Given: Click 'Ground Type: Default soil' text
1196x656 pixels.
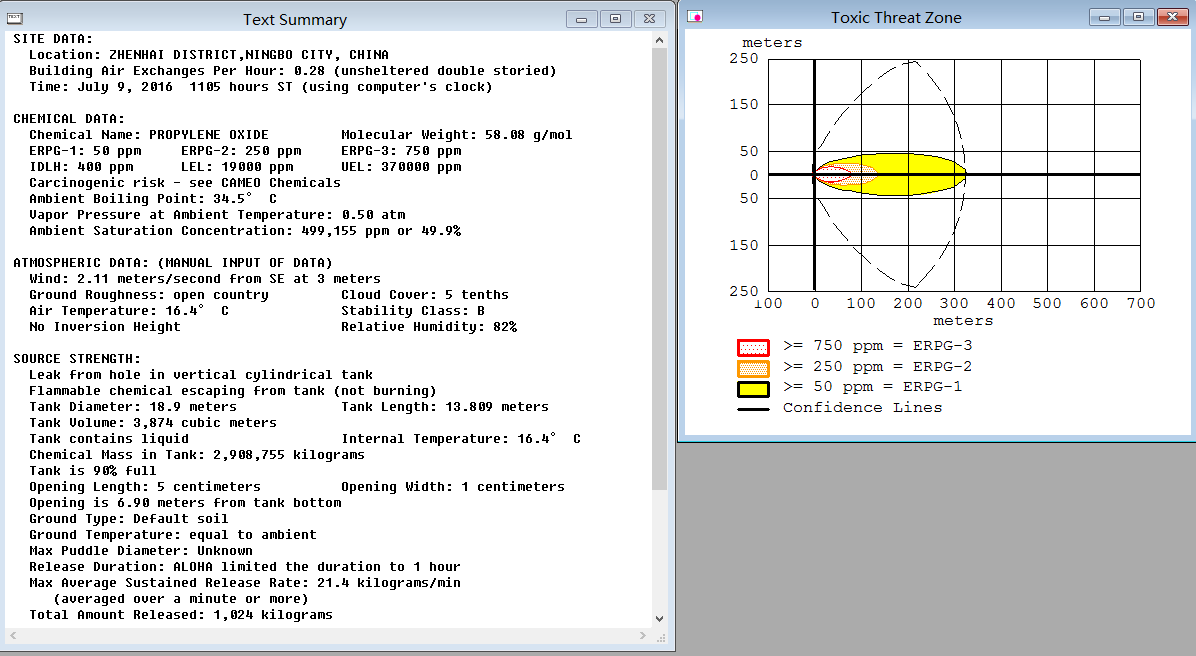Looking at the screenshot, I should click(128, 519).
